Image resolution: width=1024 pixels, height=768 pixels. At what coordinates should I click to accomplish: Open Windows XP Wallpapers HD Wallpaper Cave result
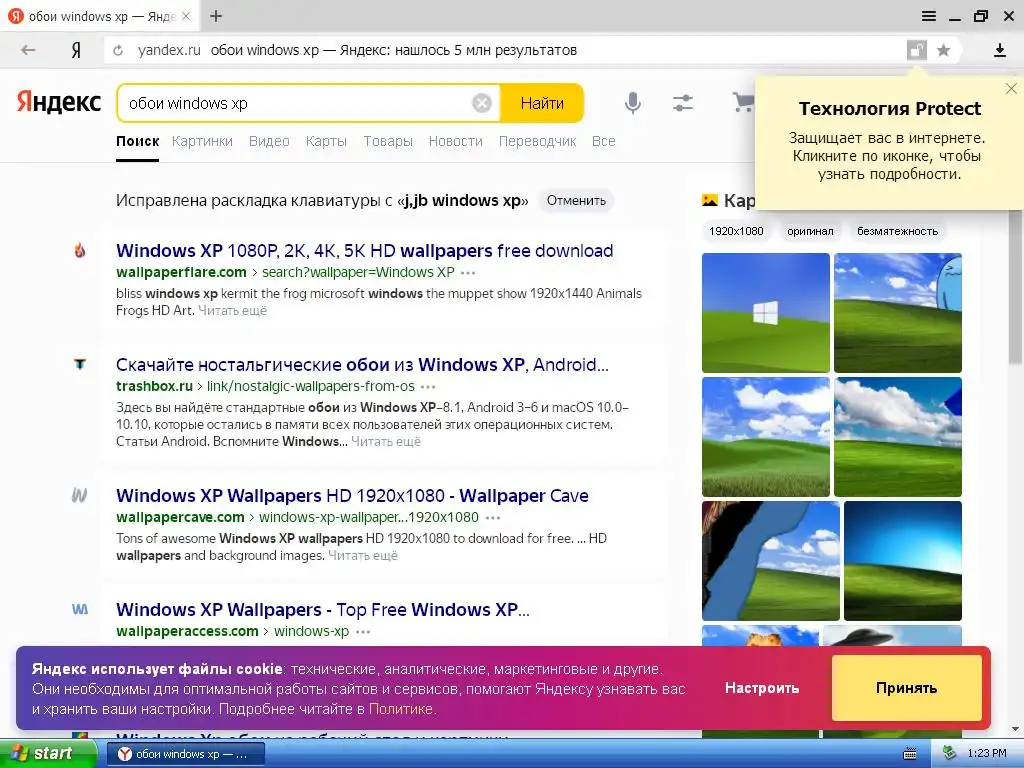[x=352, y=496]
